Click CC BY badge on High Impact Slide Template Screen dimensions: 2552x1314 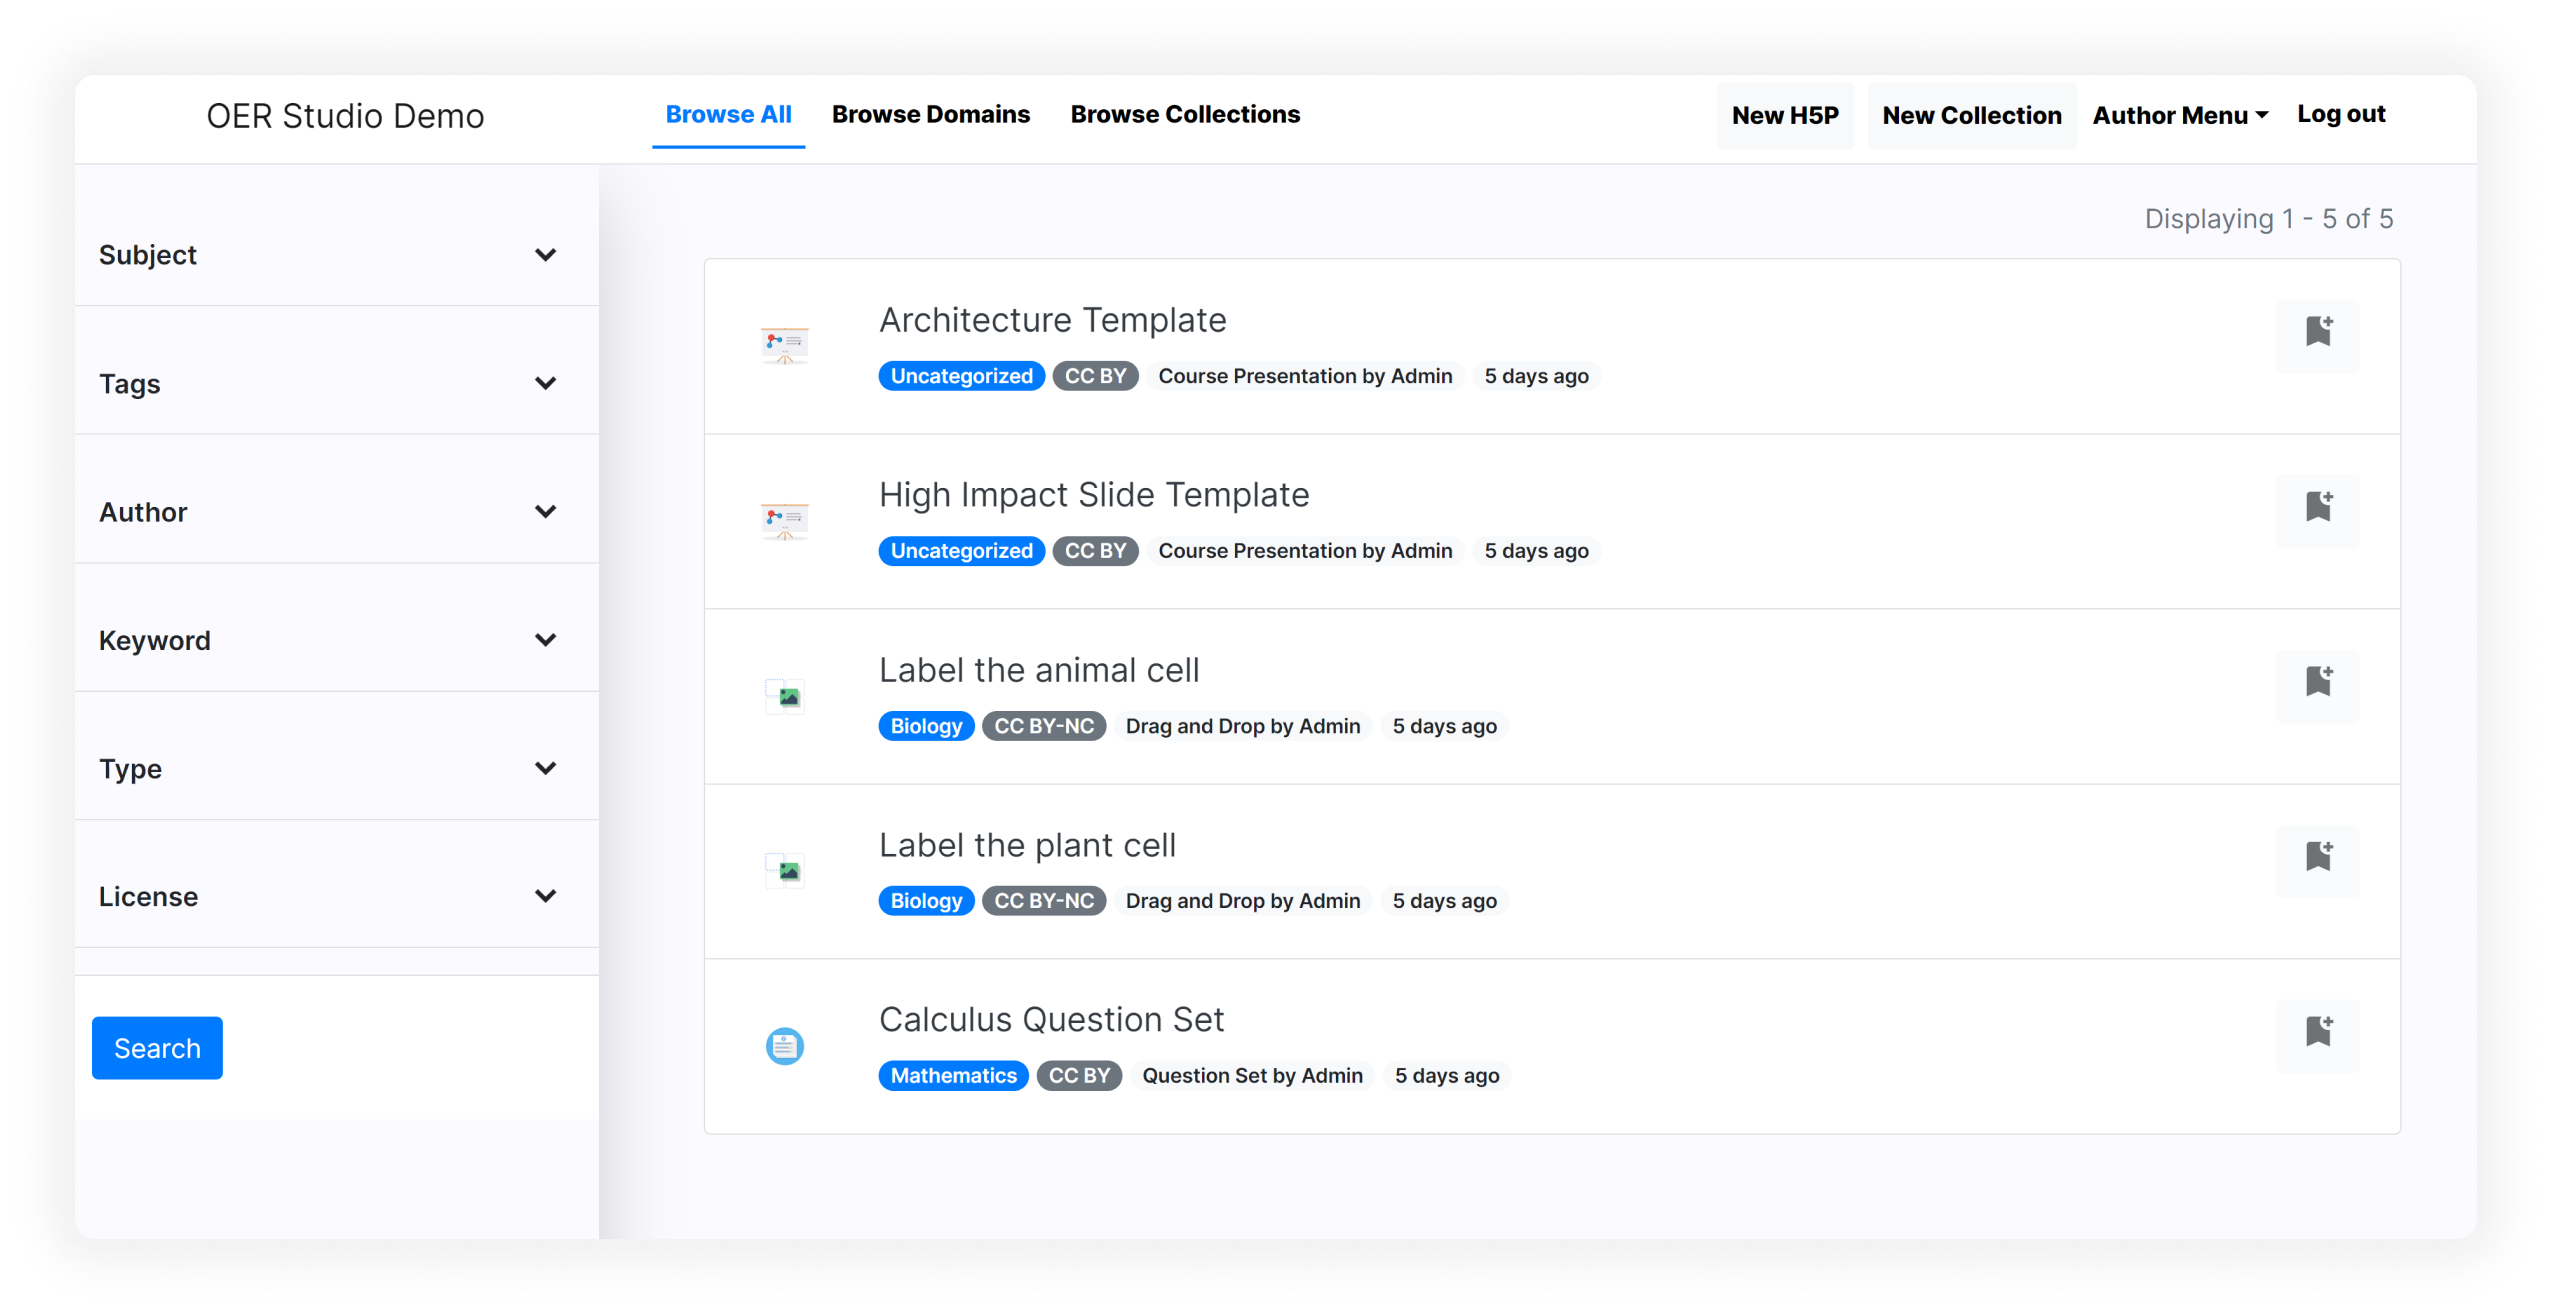pos(1095,551)
